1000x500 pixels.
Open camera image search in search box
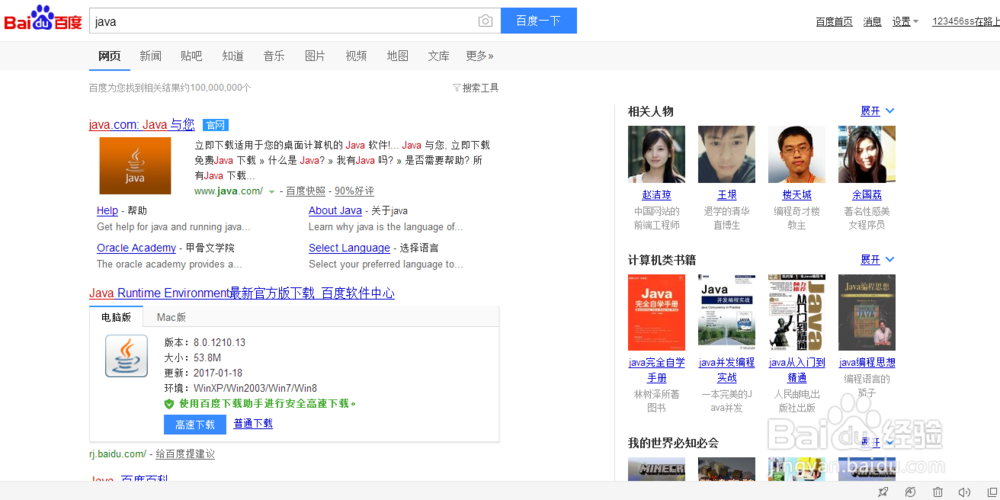pyautogui.click(x=485, y=21)
